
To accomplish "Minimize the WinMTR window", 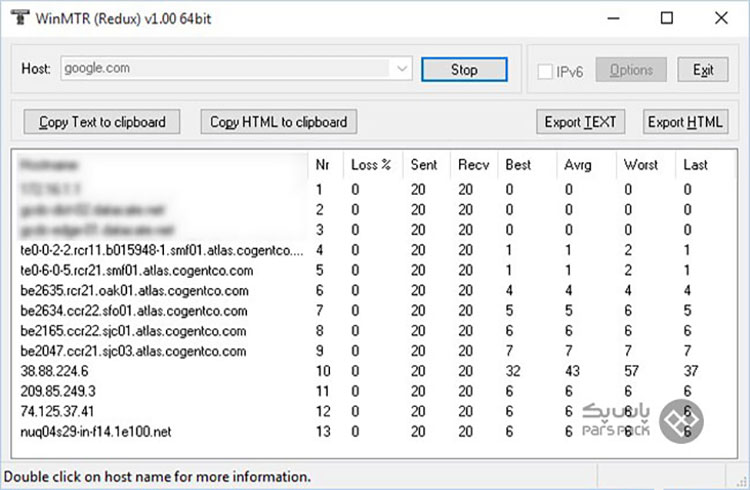I will pos(614,18).
